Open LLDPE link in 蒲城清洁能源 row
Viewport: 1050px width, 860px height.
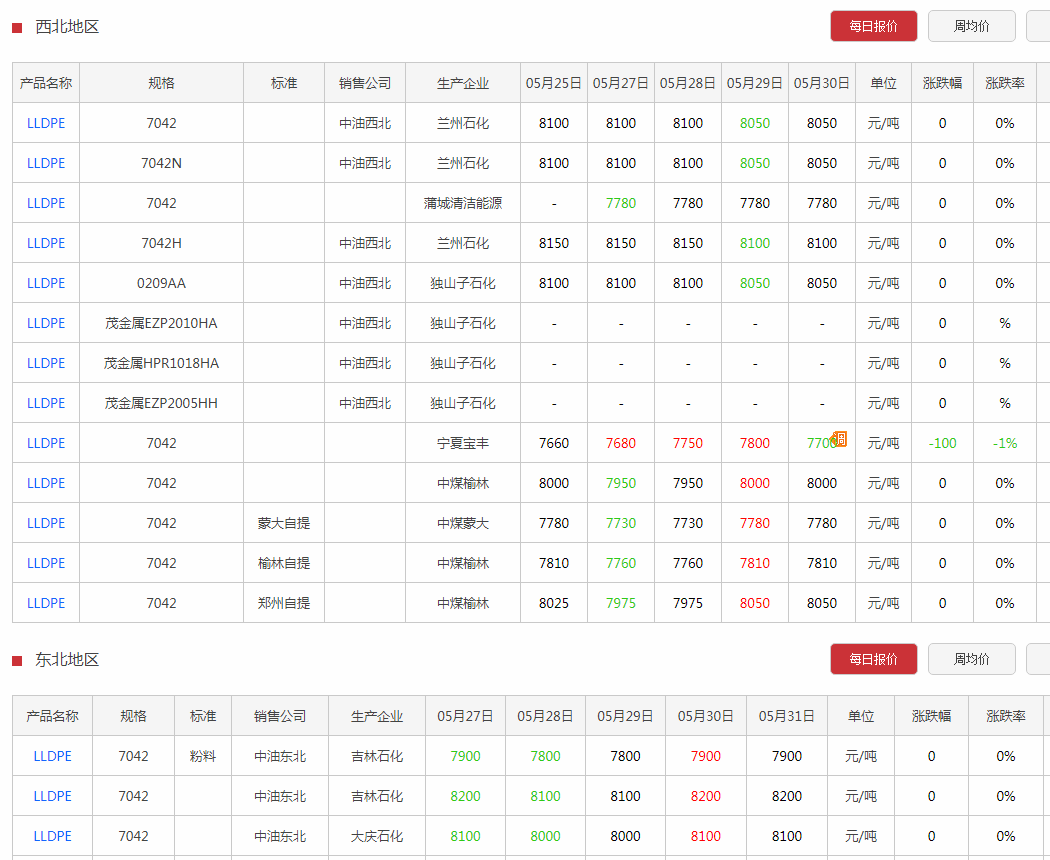pos(46,203)
